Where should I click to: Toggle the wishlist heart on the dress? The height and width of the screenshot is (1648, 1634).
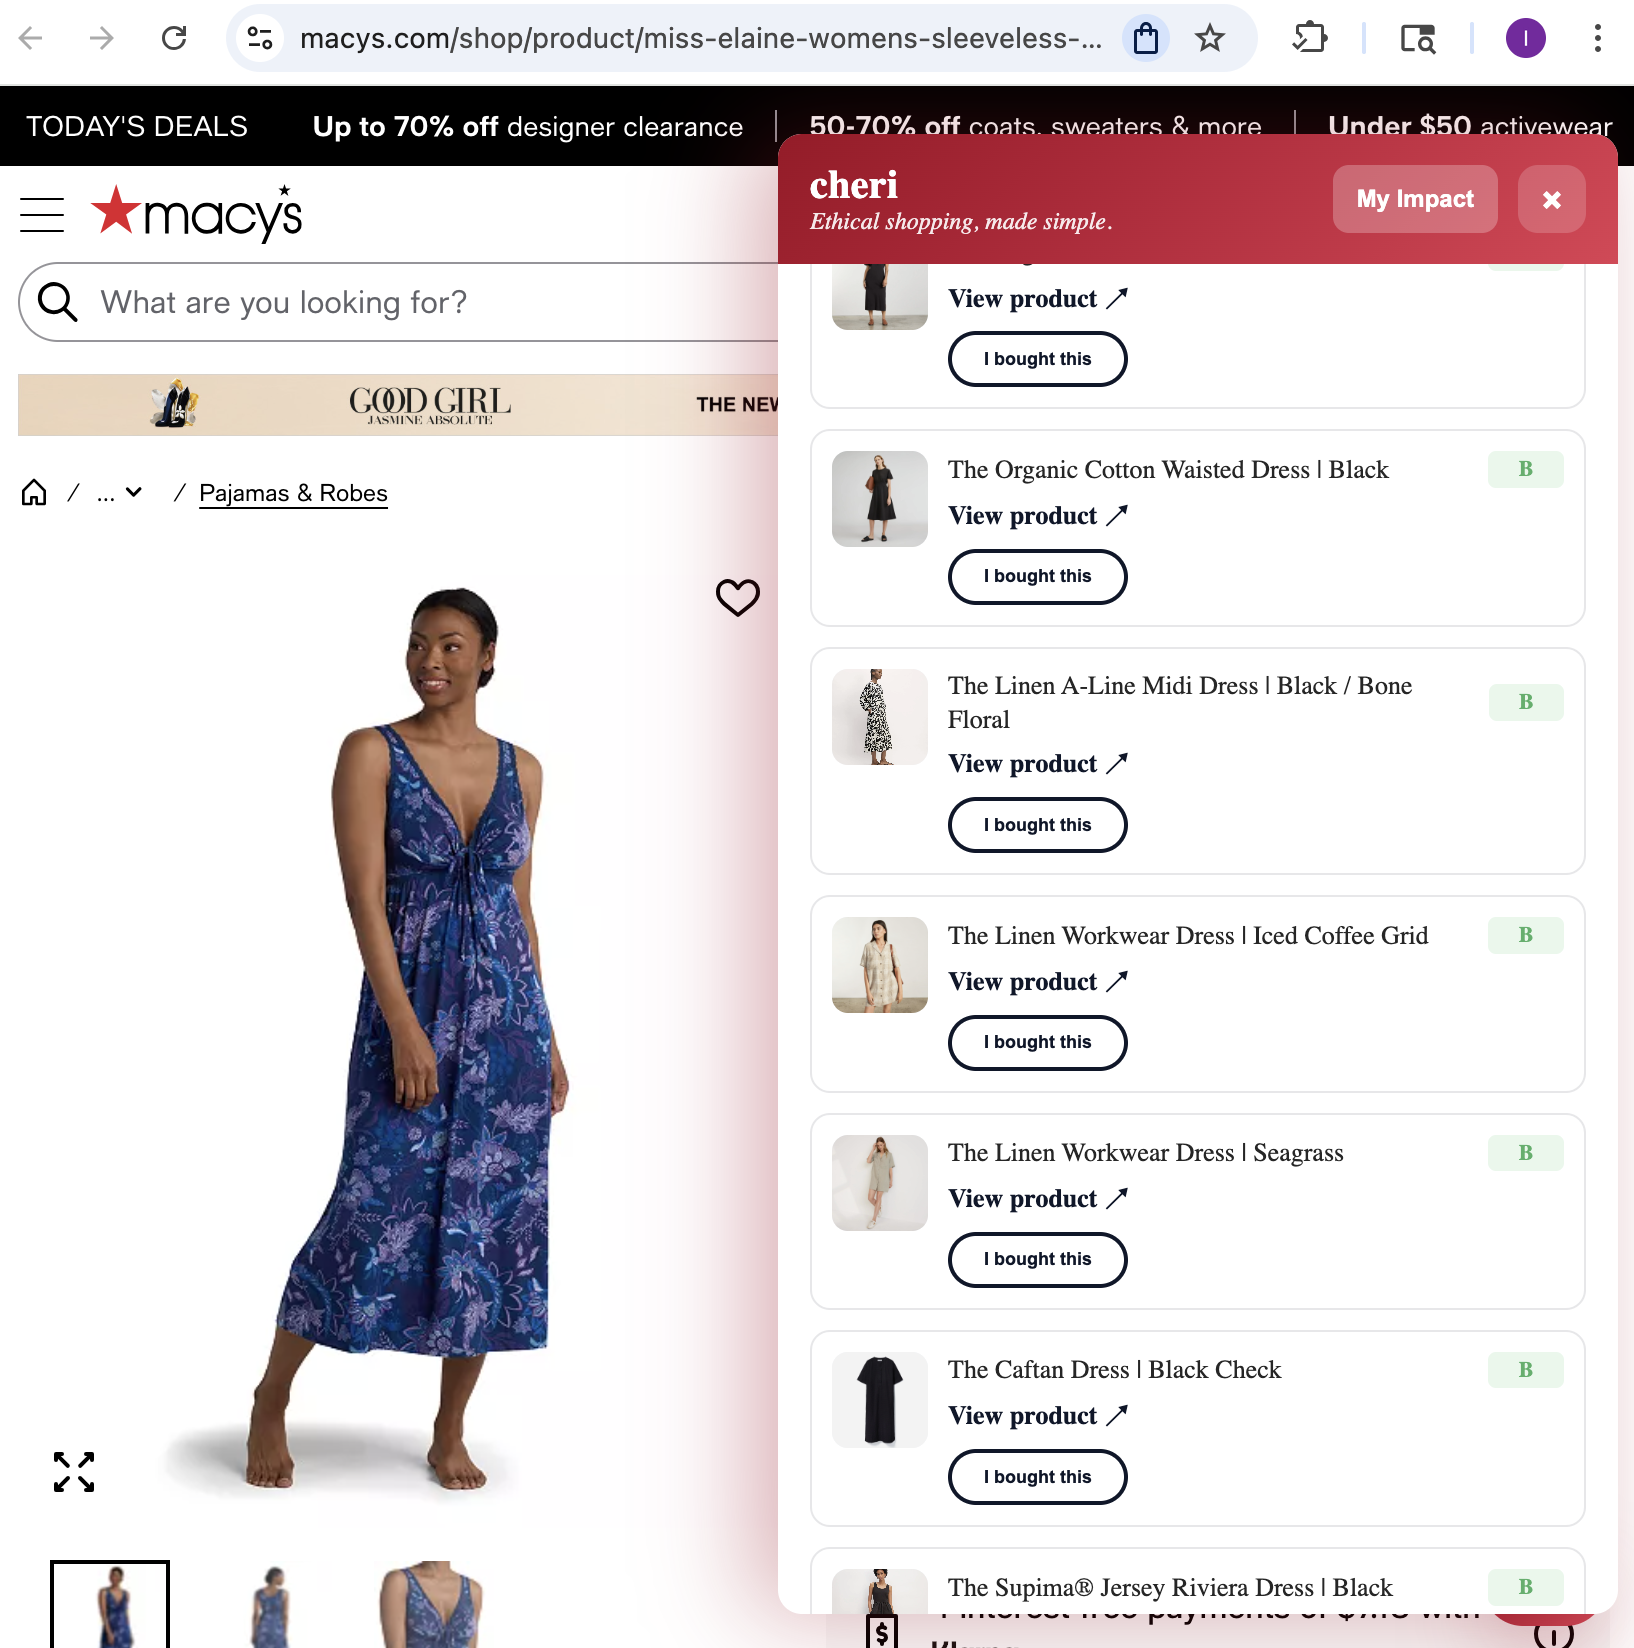(737, 597)
